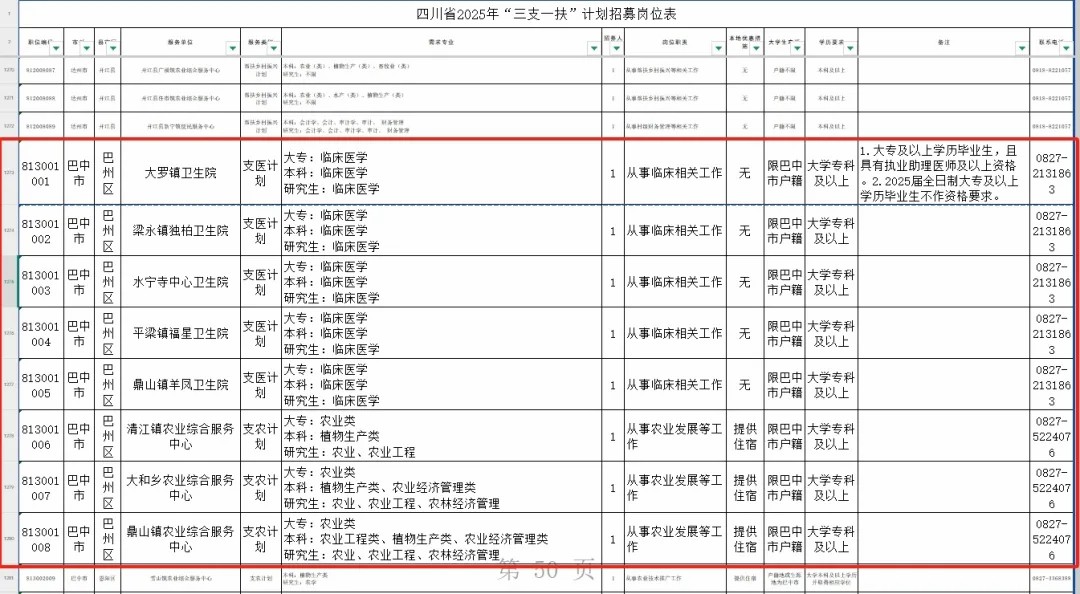Open the 县(区) column filter dropdown
This screenshot has height=594, width=1080.
[113, 48]
